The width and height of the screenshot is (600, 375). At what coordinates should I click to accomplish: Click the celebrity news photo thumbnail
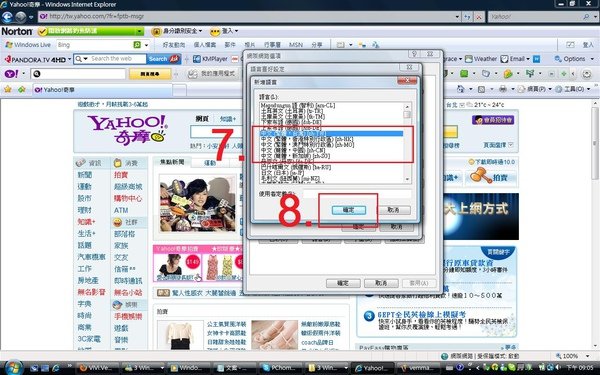197,204
